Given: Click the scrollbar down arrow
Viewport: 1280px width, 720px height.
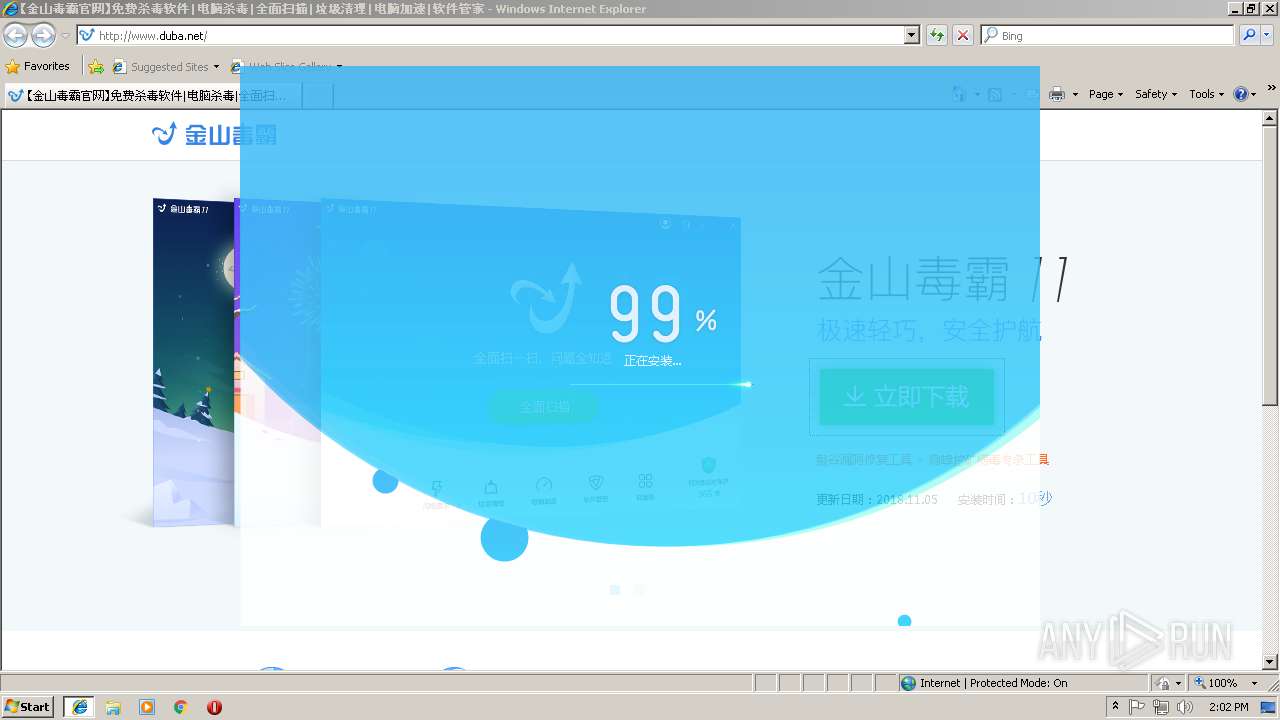Looking at the screenshot, I should point(1271,662).
